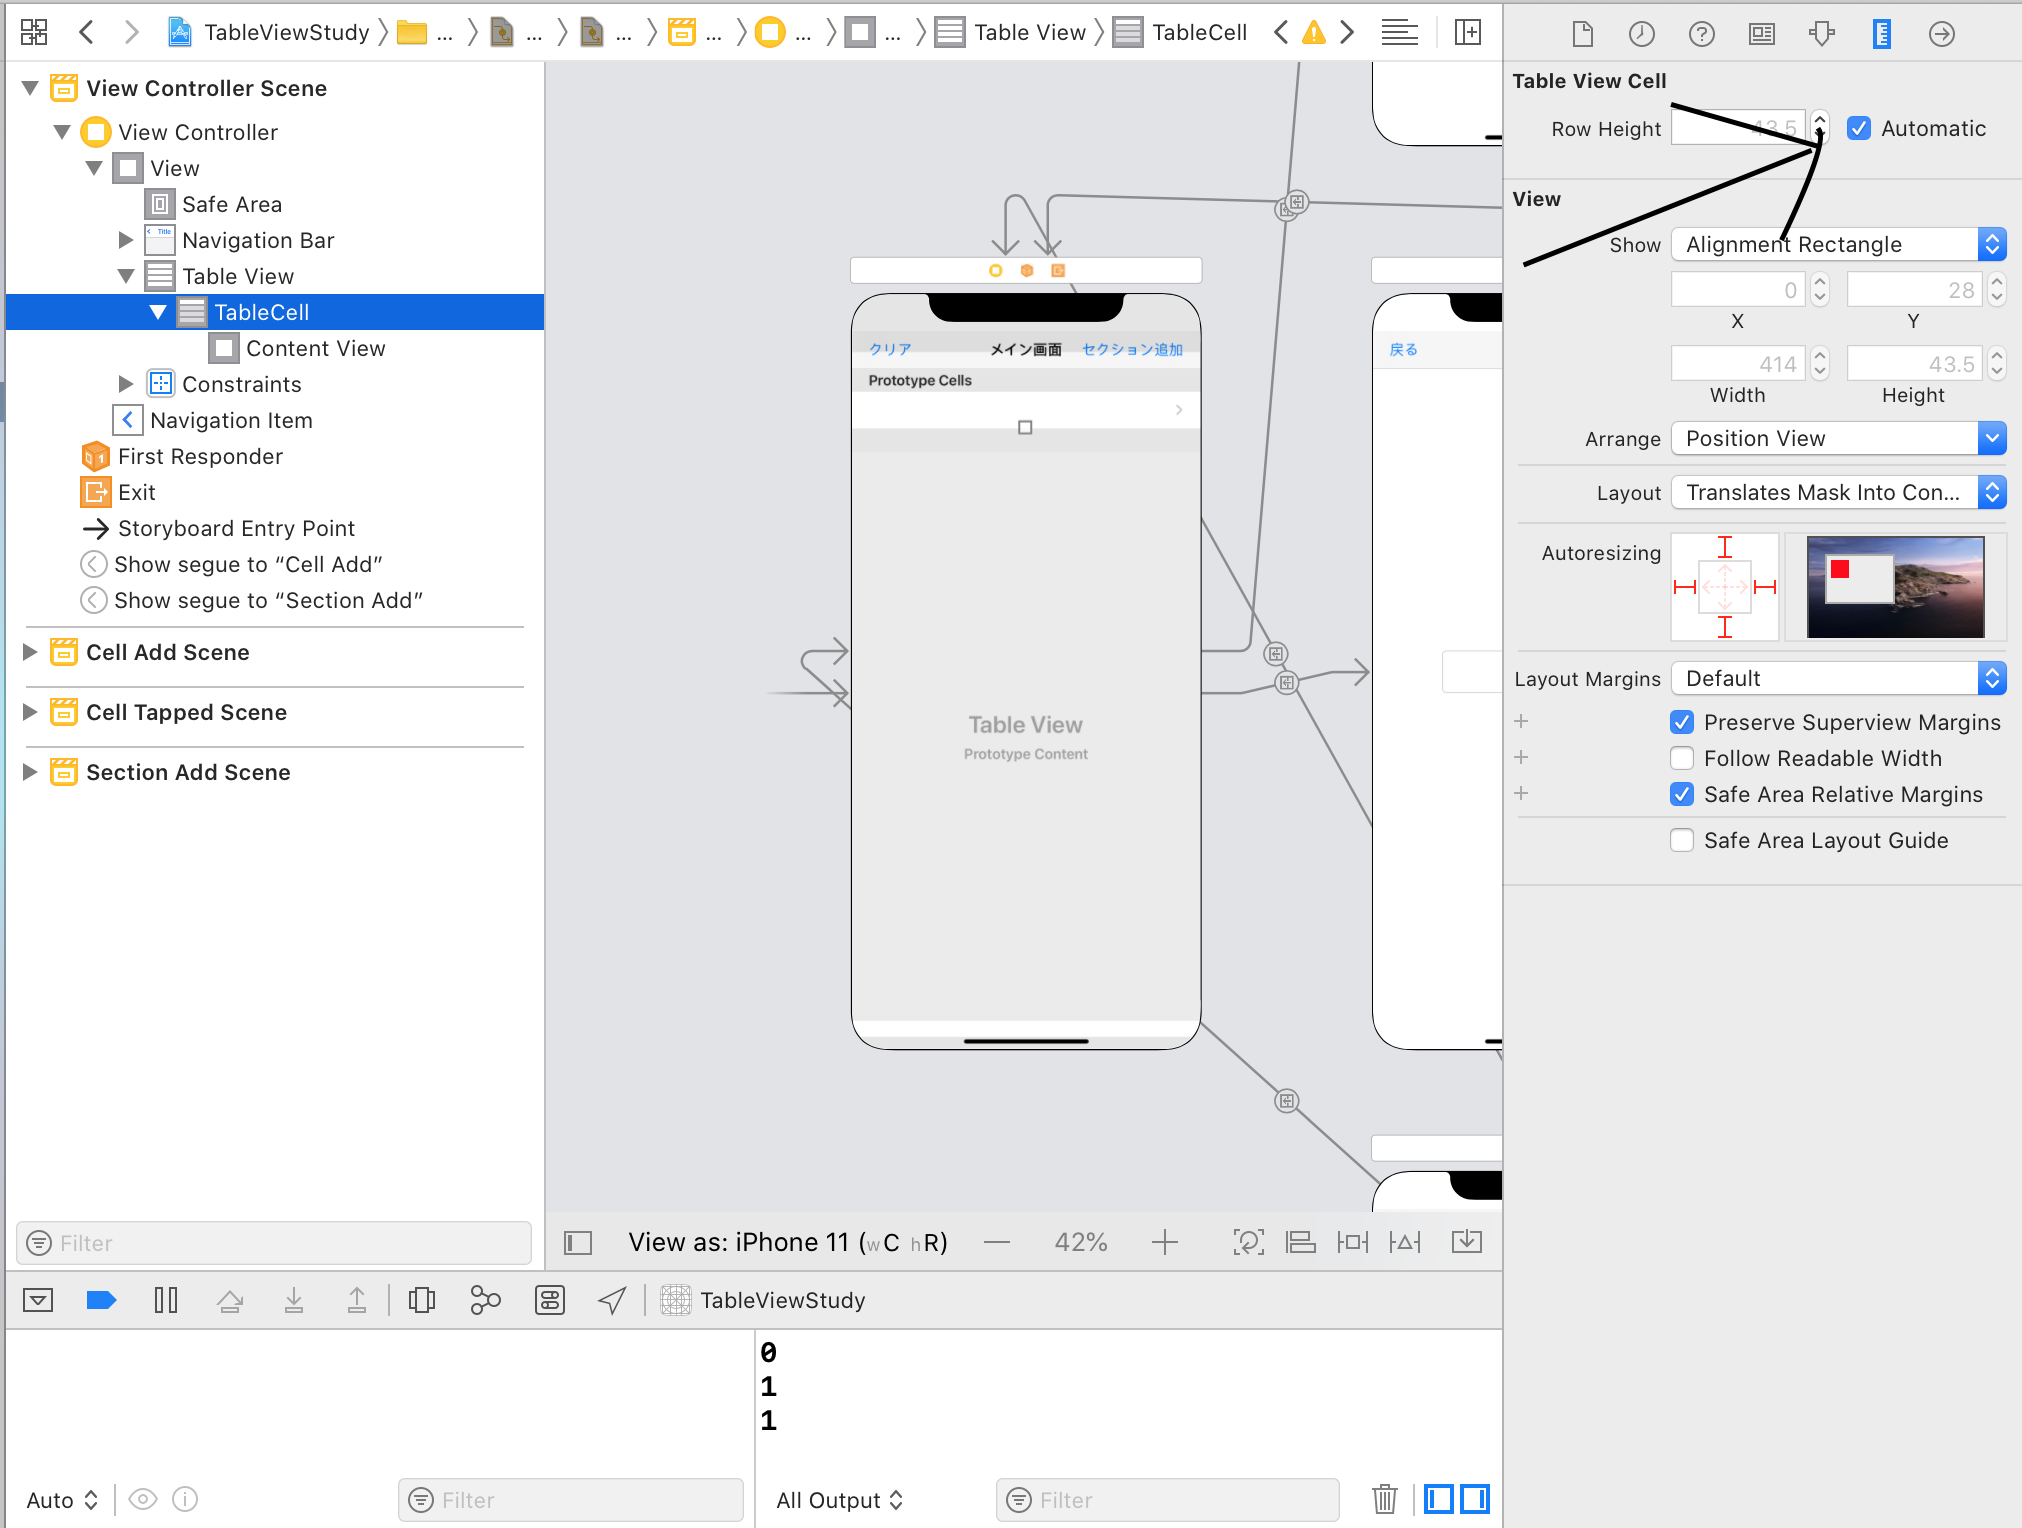
Task: Click the debug View Memory Graph icon
Action: point(485,1300)
